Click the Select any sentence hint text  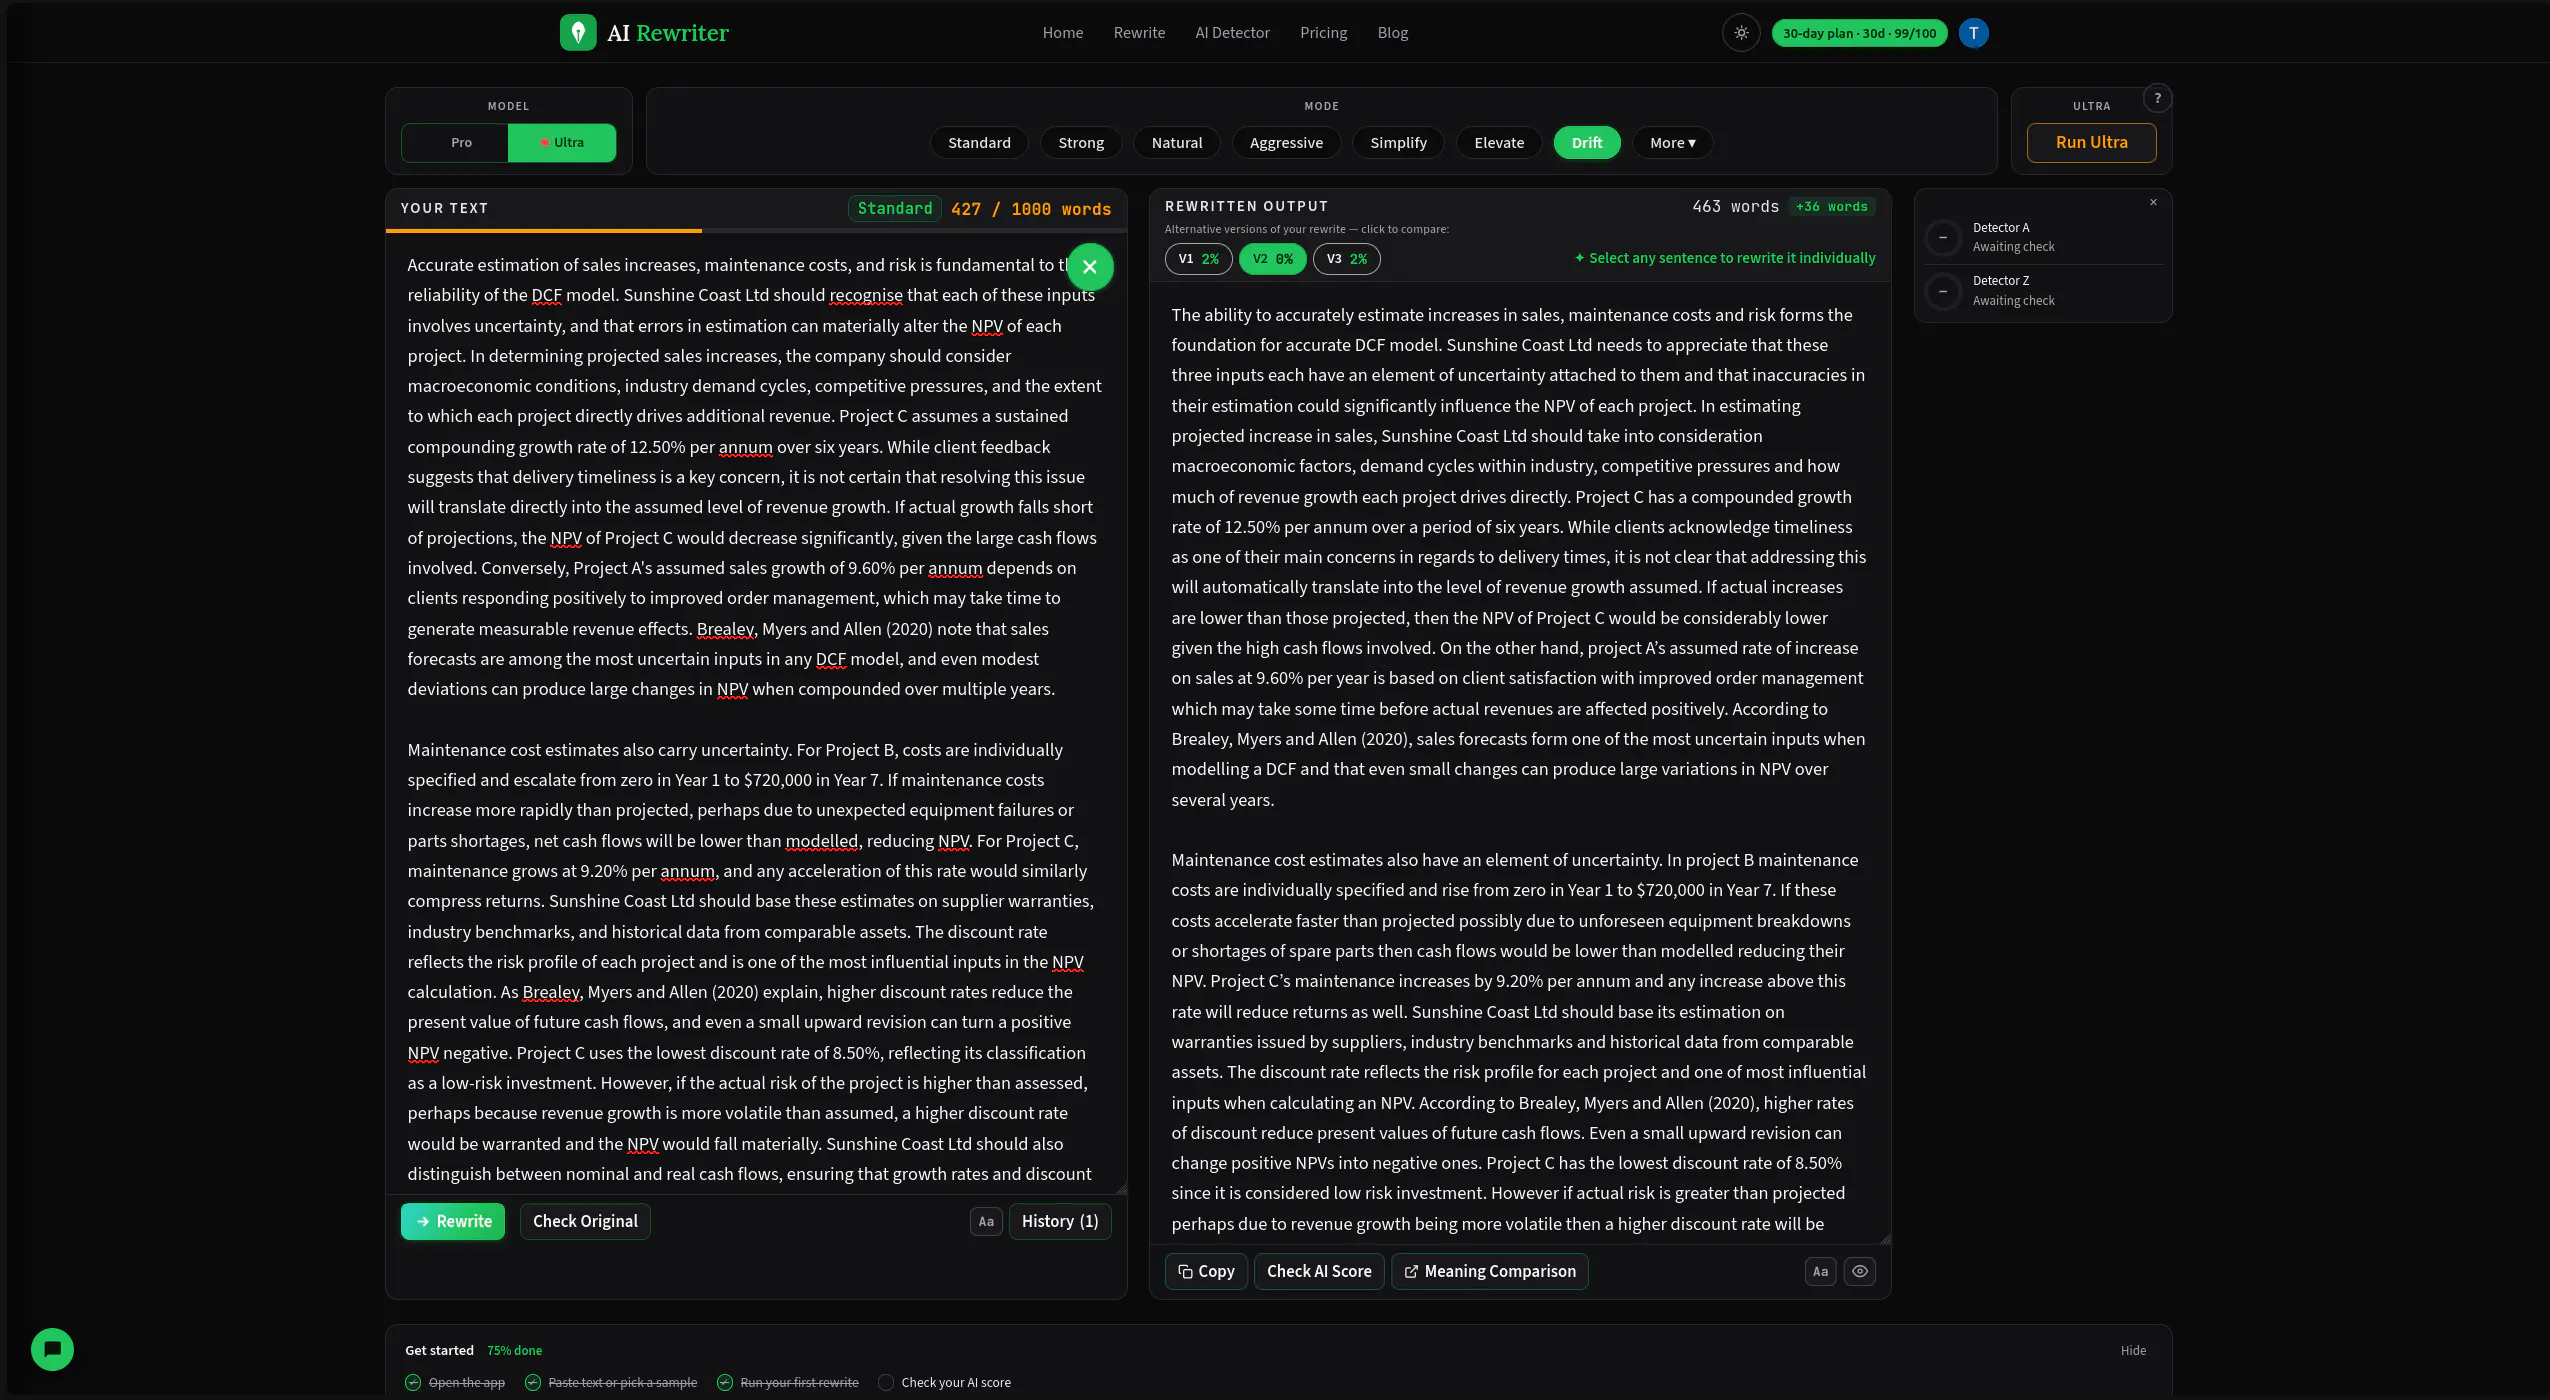coord(1725,258)
